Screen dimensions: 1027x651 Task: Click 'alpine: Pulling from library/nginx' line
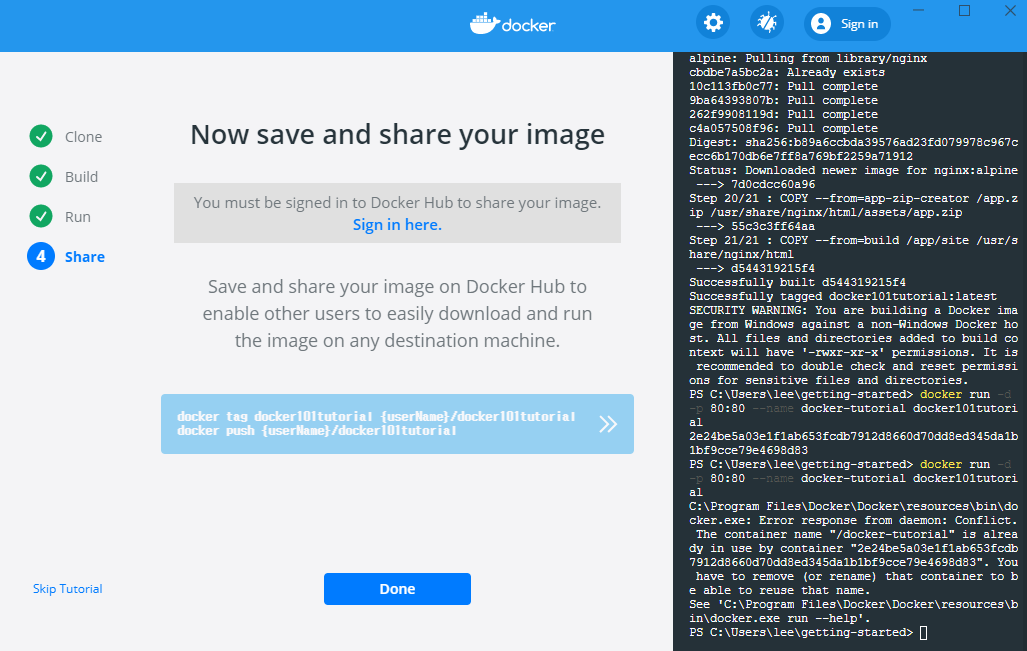click(808, 58)
